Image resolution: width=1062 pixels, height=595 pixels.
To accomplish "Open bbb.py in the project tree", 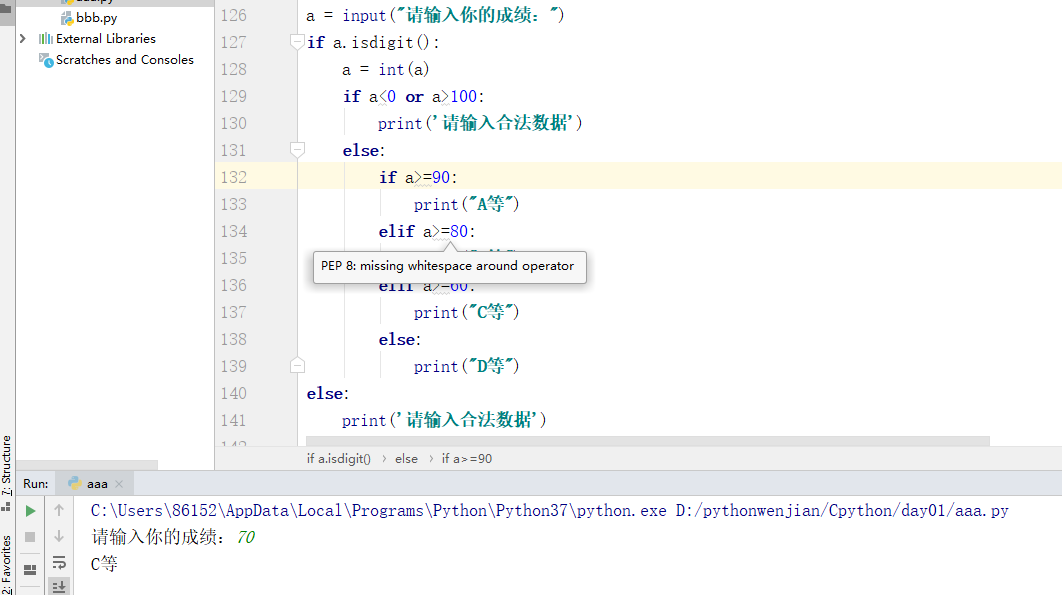I will tap(96, 18).
